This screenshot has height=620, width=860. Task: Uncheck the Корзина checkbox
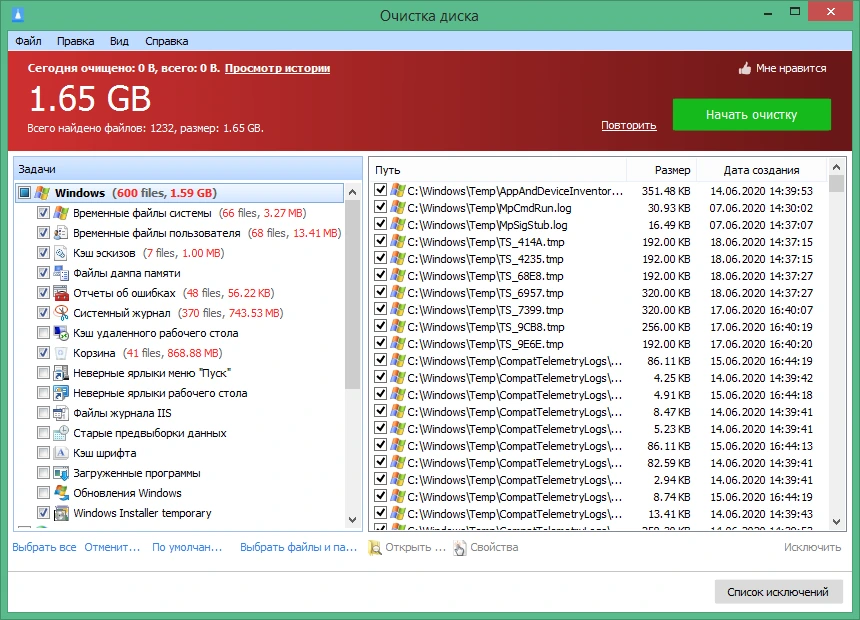pos(43,353)
